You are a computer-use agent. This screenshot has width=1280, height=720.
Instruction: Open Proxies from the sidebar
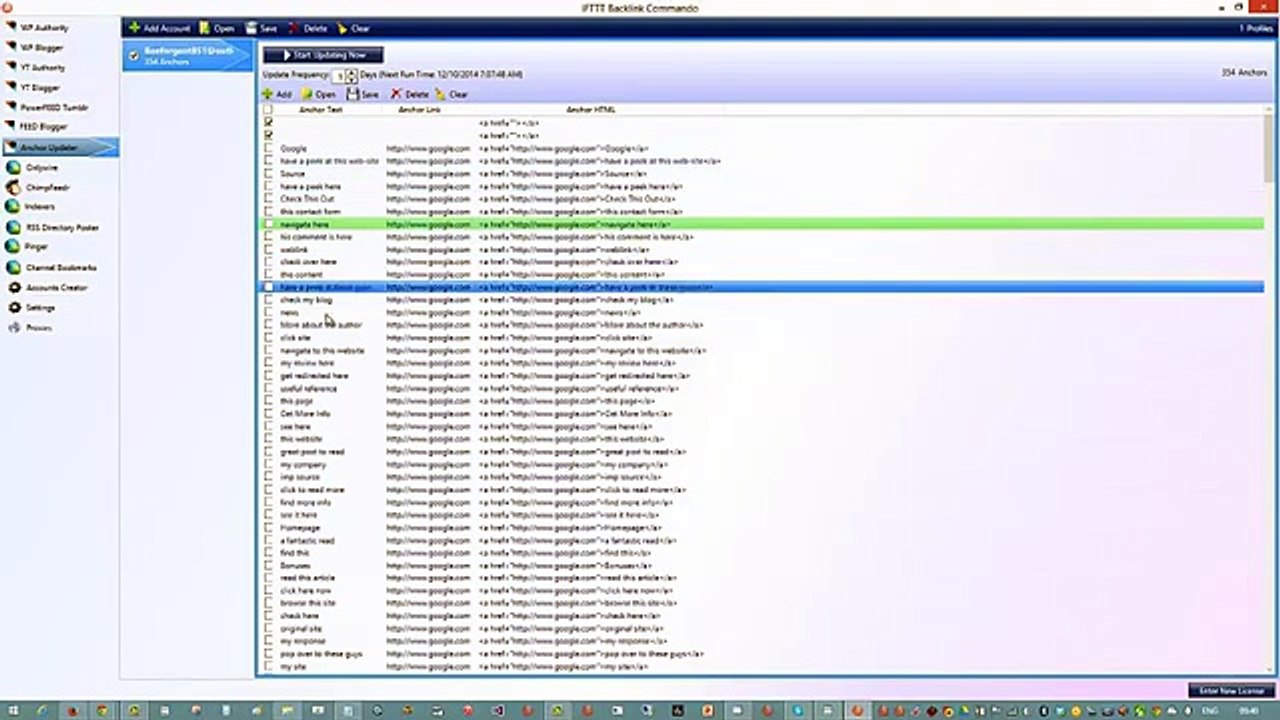(38, 327)
